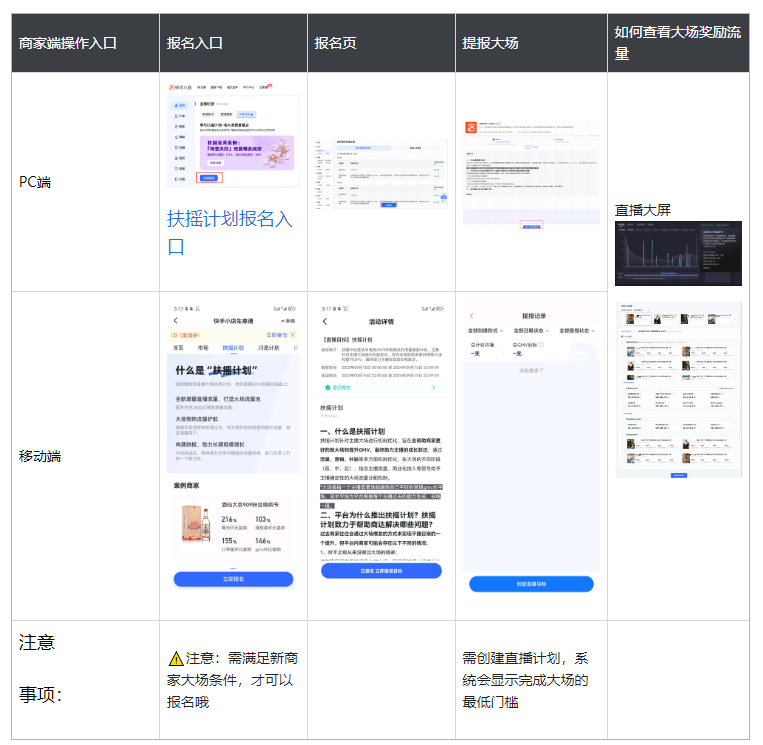Click the 报名入口 header cell
This screenshot has height=745, width=763.
pyautogui.click(x=234, y=43)
